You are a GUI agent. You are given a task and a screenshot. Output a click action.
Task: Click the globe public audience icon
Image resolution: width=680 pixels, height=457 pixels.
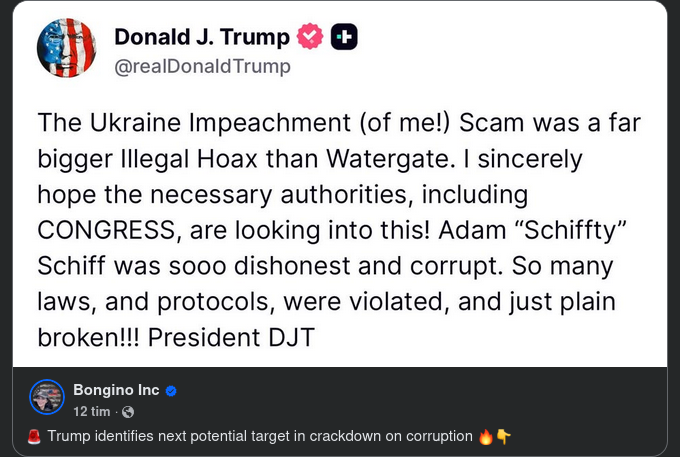click(x=128, y=412)
